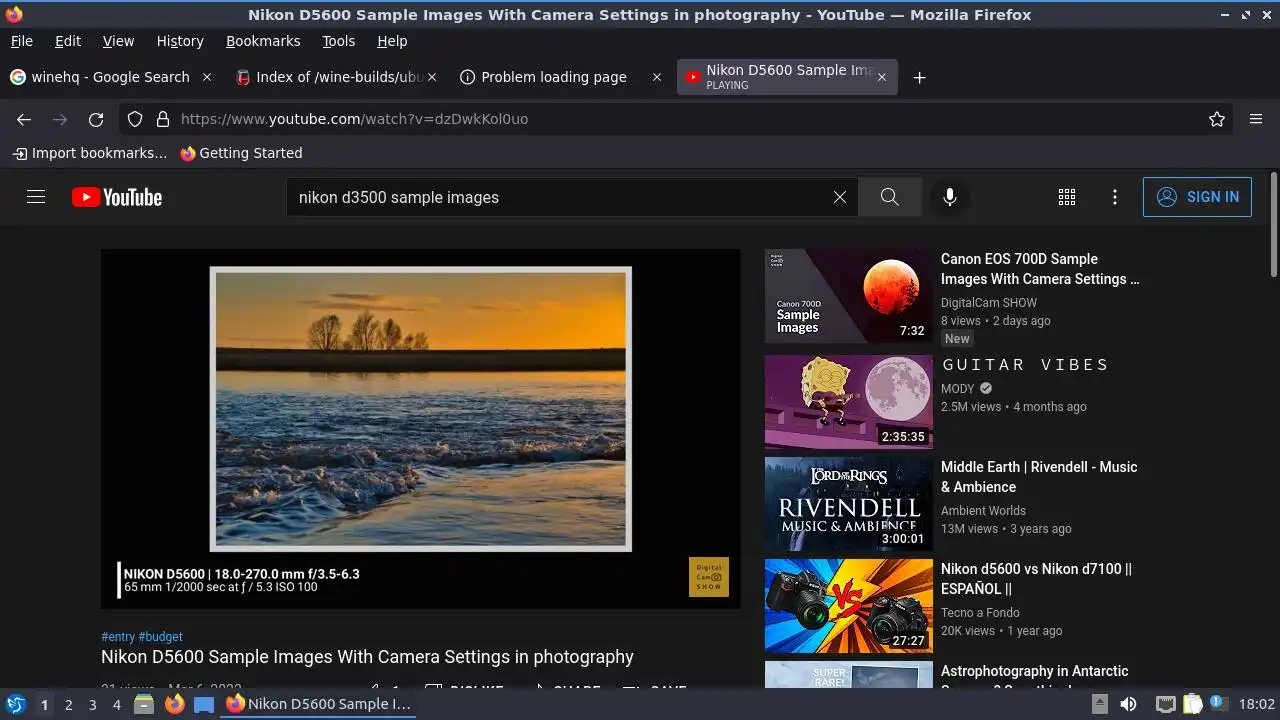Open the Help menu
The height and width of the screenshot is (720, 1280).
pyautogui.click(x=392, y=41)
